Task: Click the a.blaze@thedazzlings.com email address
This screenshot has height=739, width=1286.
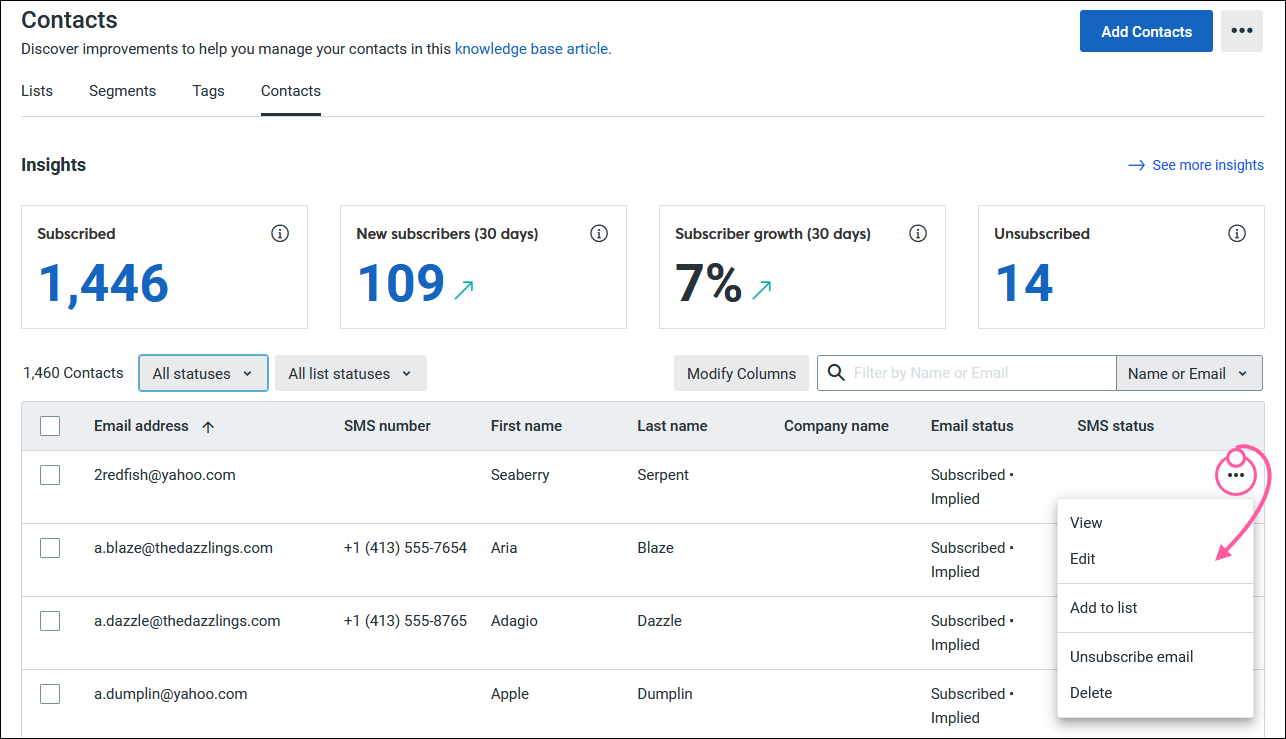Action: point(183,548)
